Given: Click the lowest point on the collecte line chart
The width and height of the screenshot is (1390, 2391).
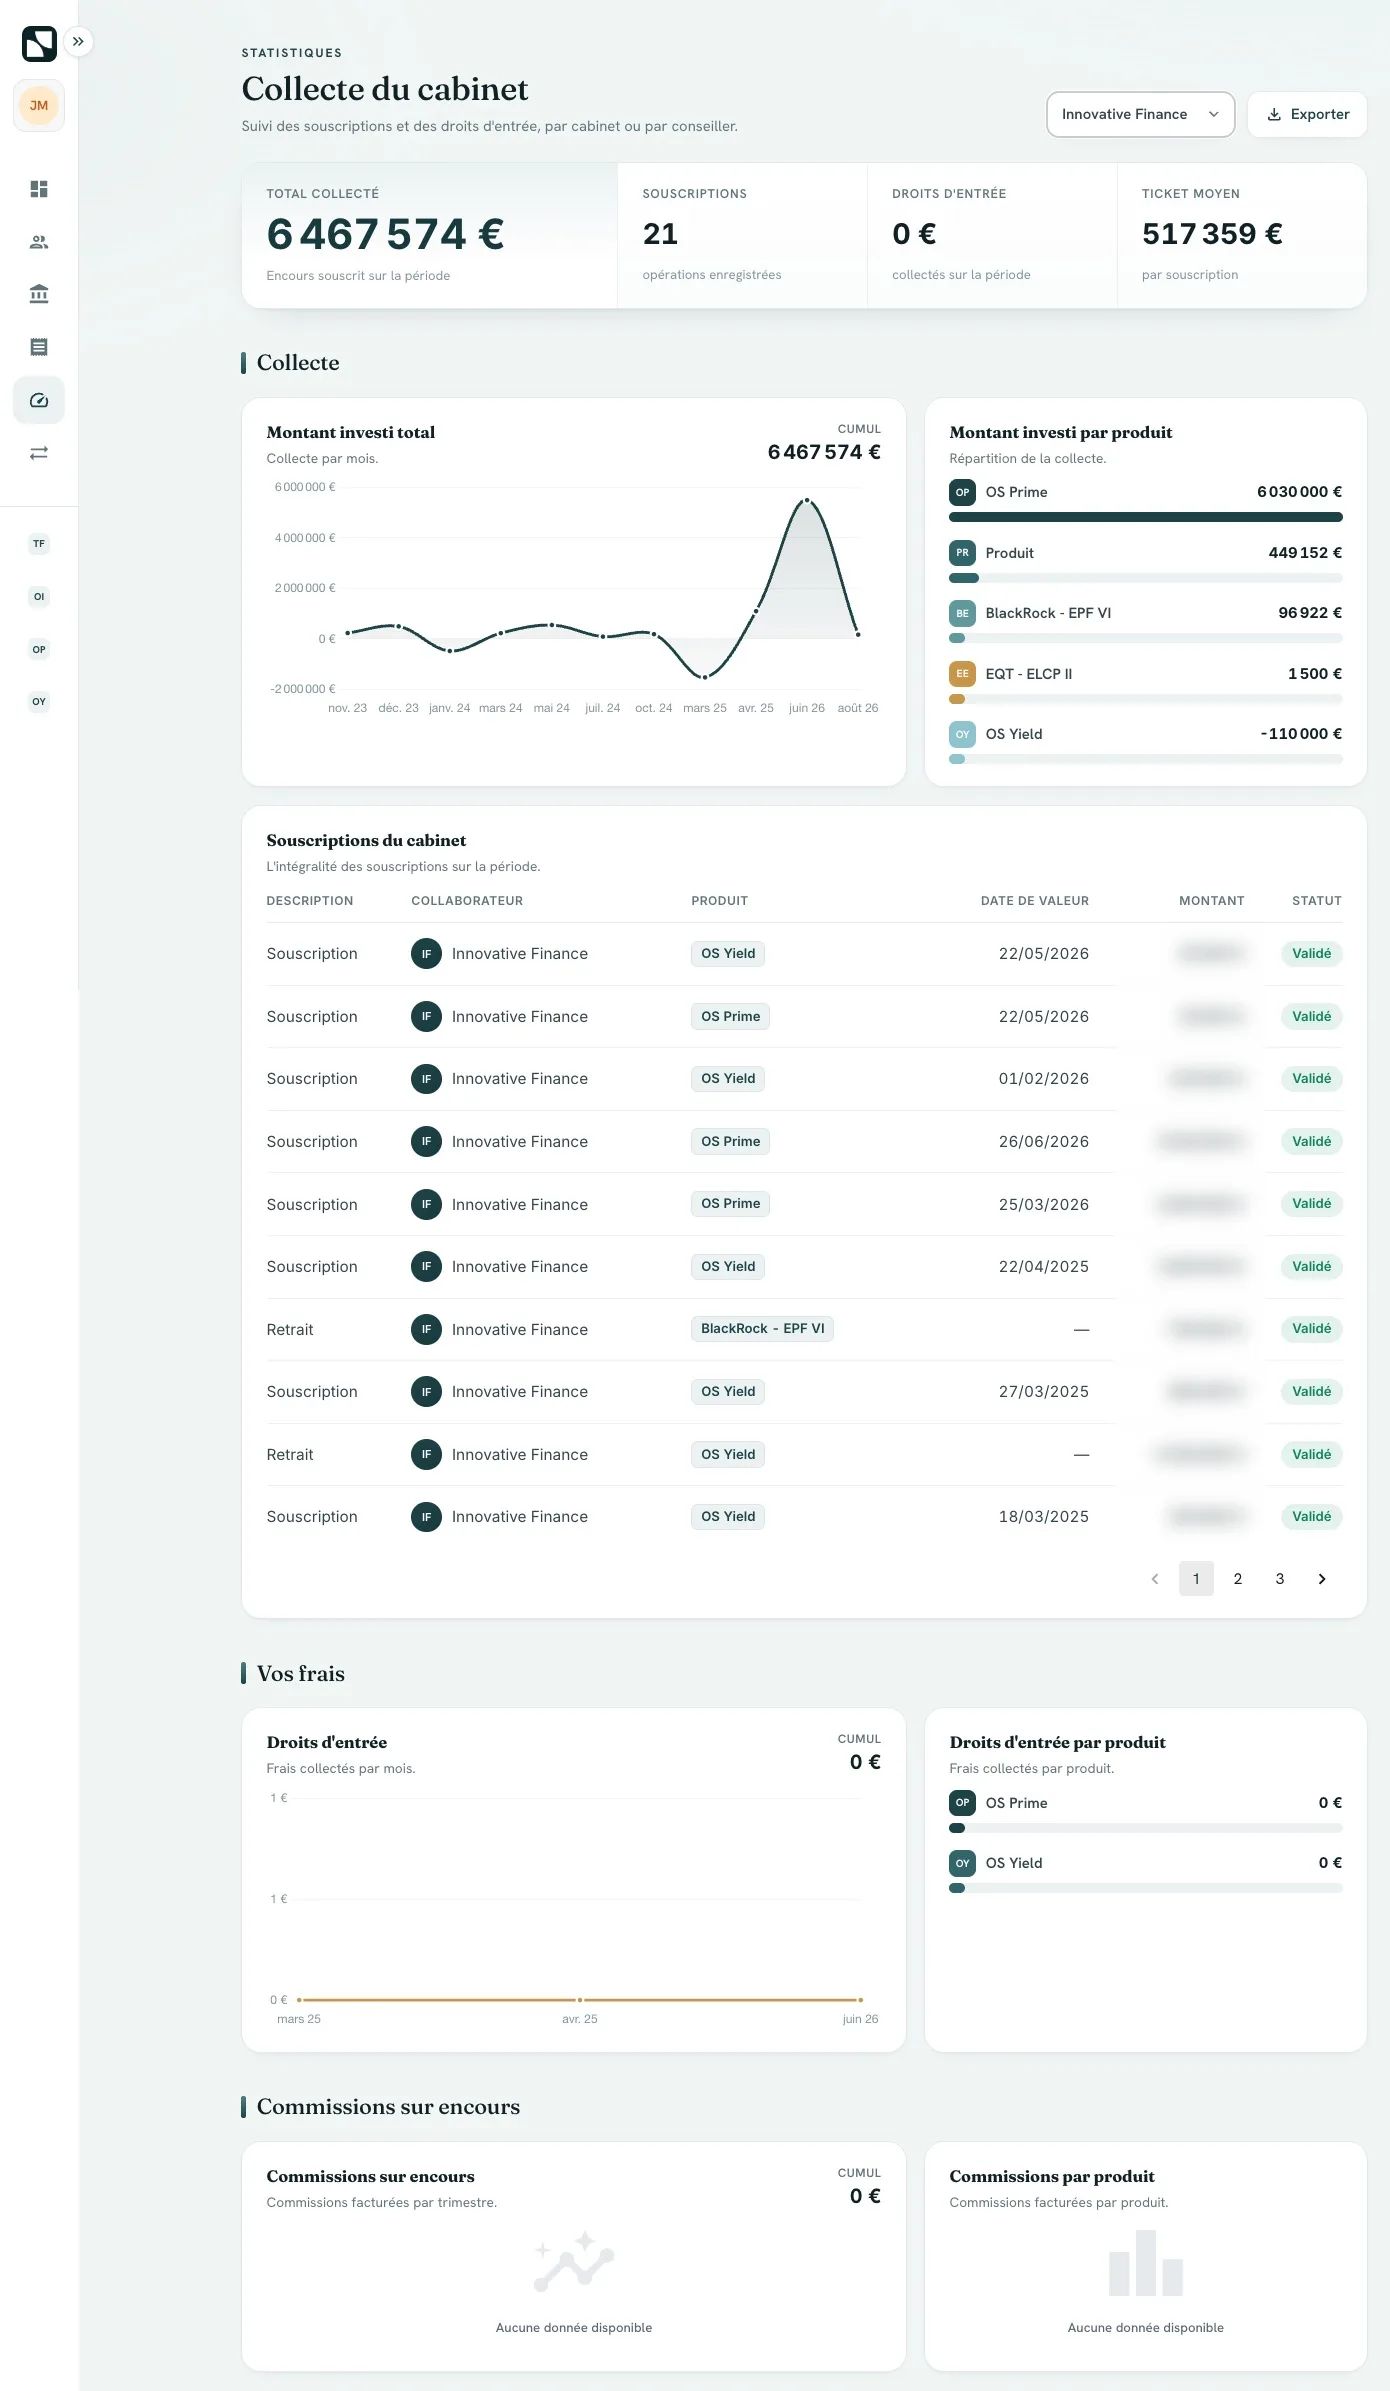Looking at the screenshot, I should coord(705,677).
